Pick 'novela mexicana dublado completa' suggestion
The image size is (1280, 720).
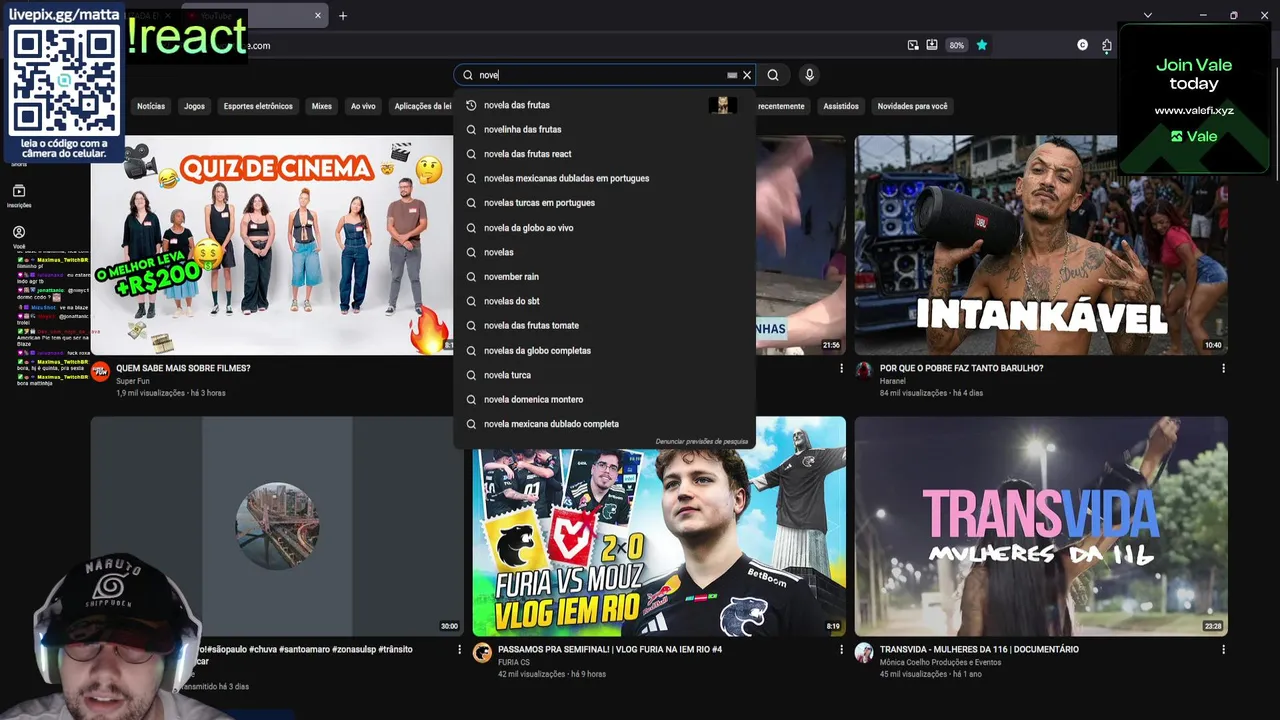pyautogui.click(x=604, y=424)
